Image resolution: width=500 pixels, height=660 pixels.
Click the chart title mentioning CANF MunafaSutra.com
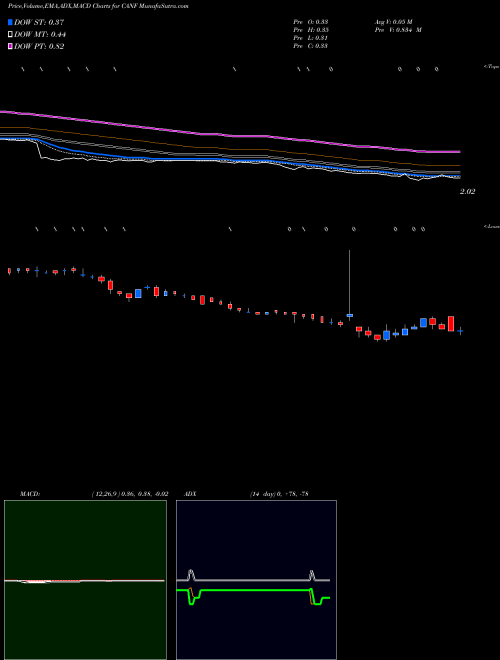pos(98,6)
